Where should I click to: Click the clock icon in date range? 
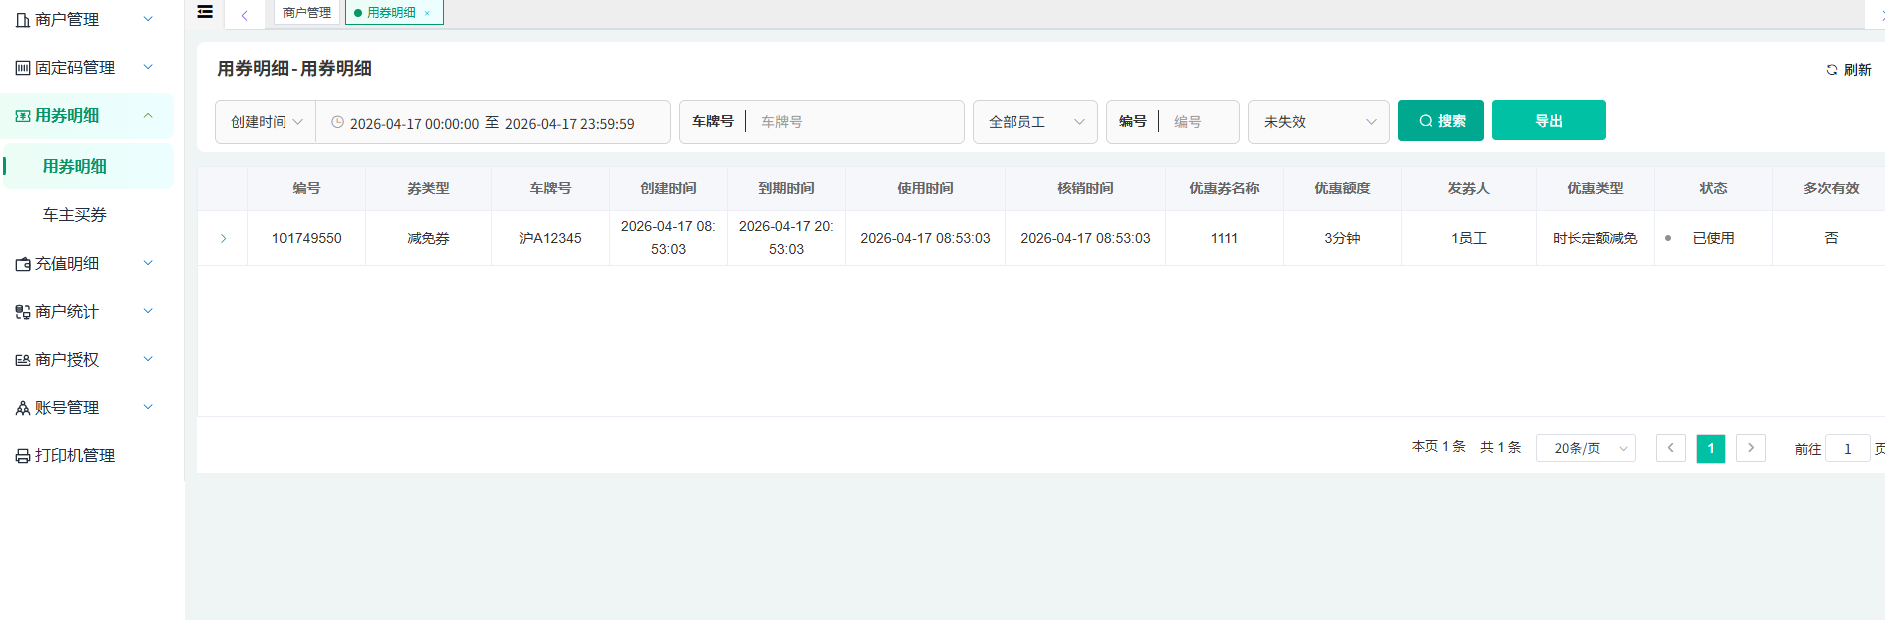coord(337,122)
